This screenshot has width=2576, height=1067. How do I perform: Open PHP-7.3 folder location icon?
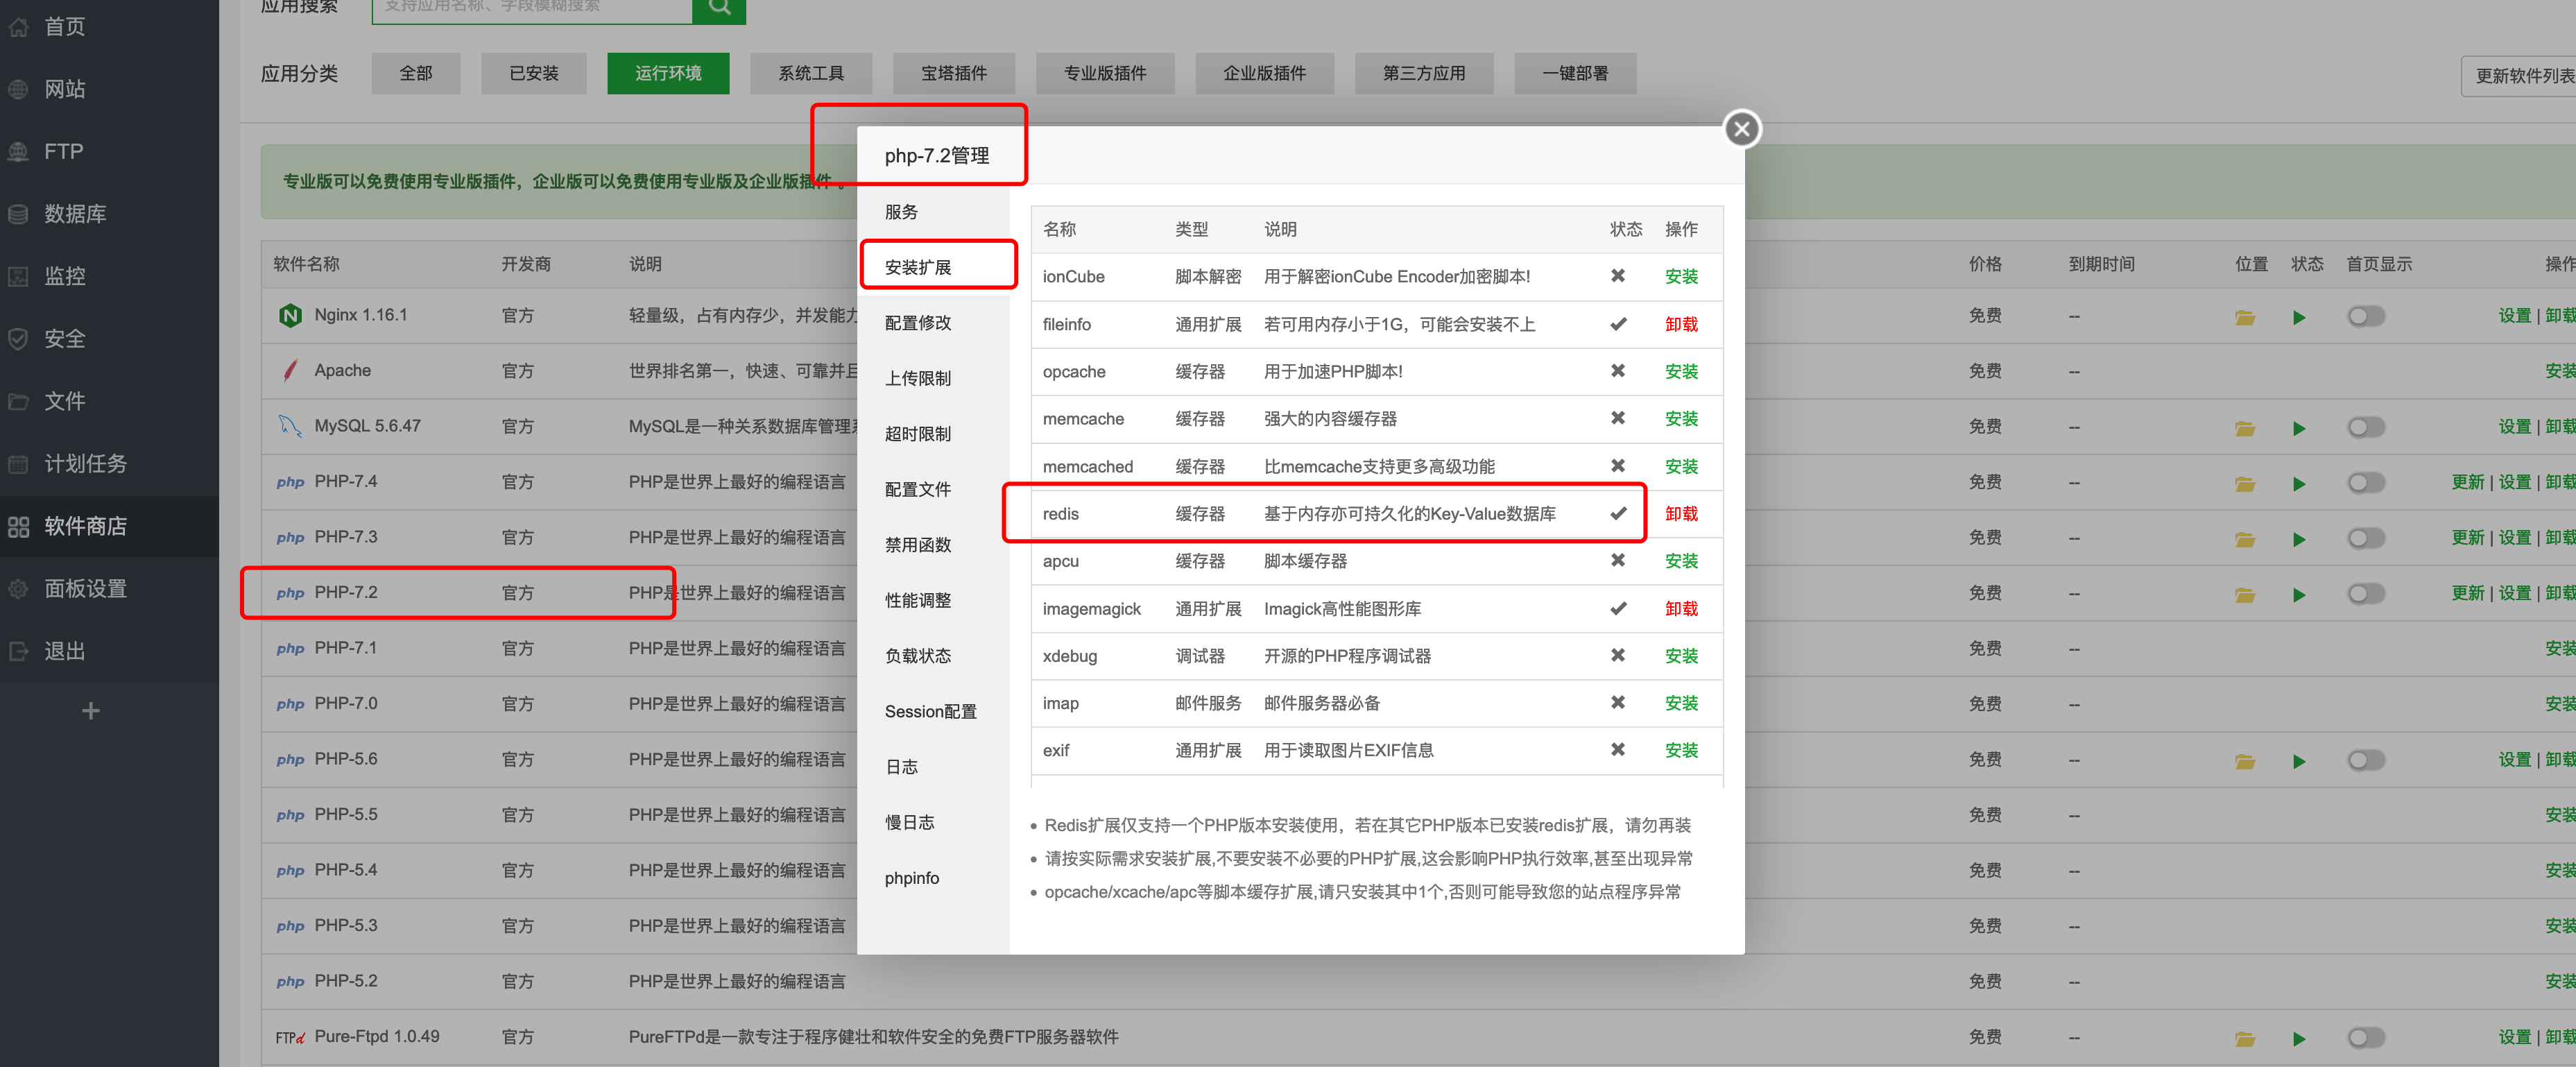2245,539
